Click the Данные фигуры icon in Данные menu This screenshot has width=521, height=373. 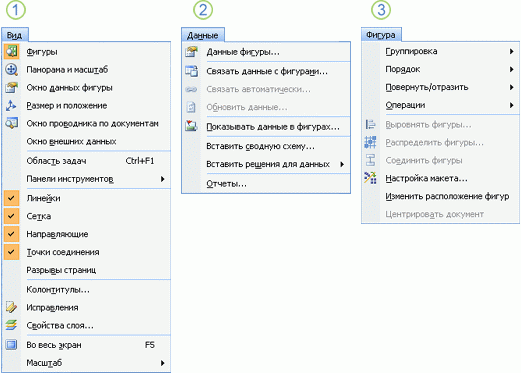[191, 52]
